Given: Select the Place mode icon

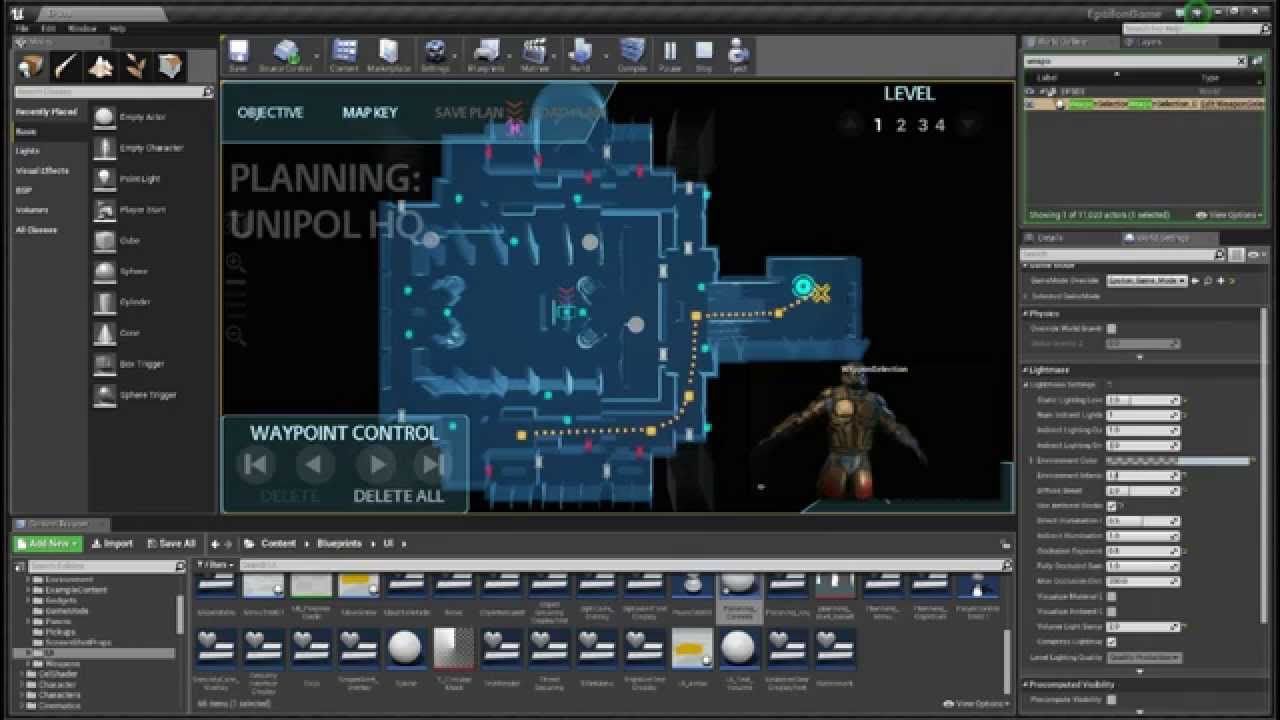Looking at the screenshot, I should point(31,66).
